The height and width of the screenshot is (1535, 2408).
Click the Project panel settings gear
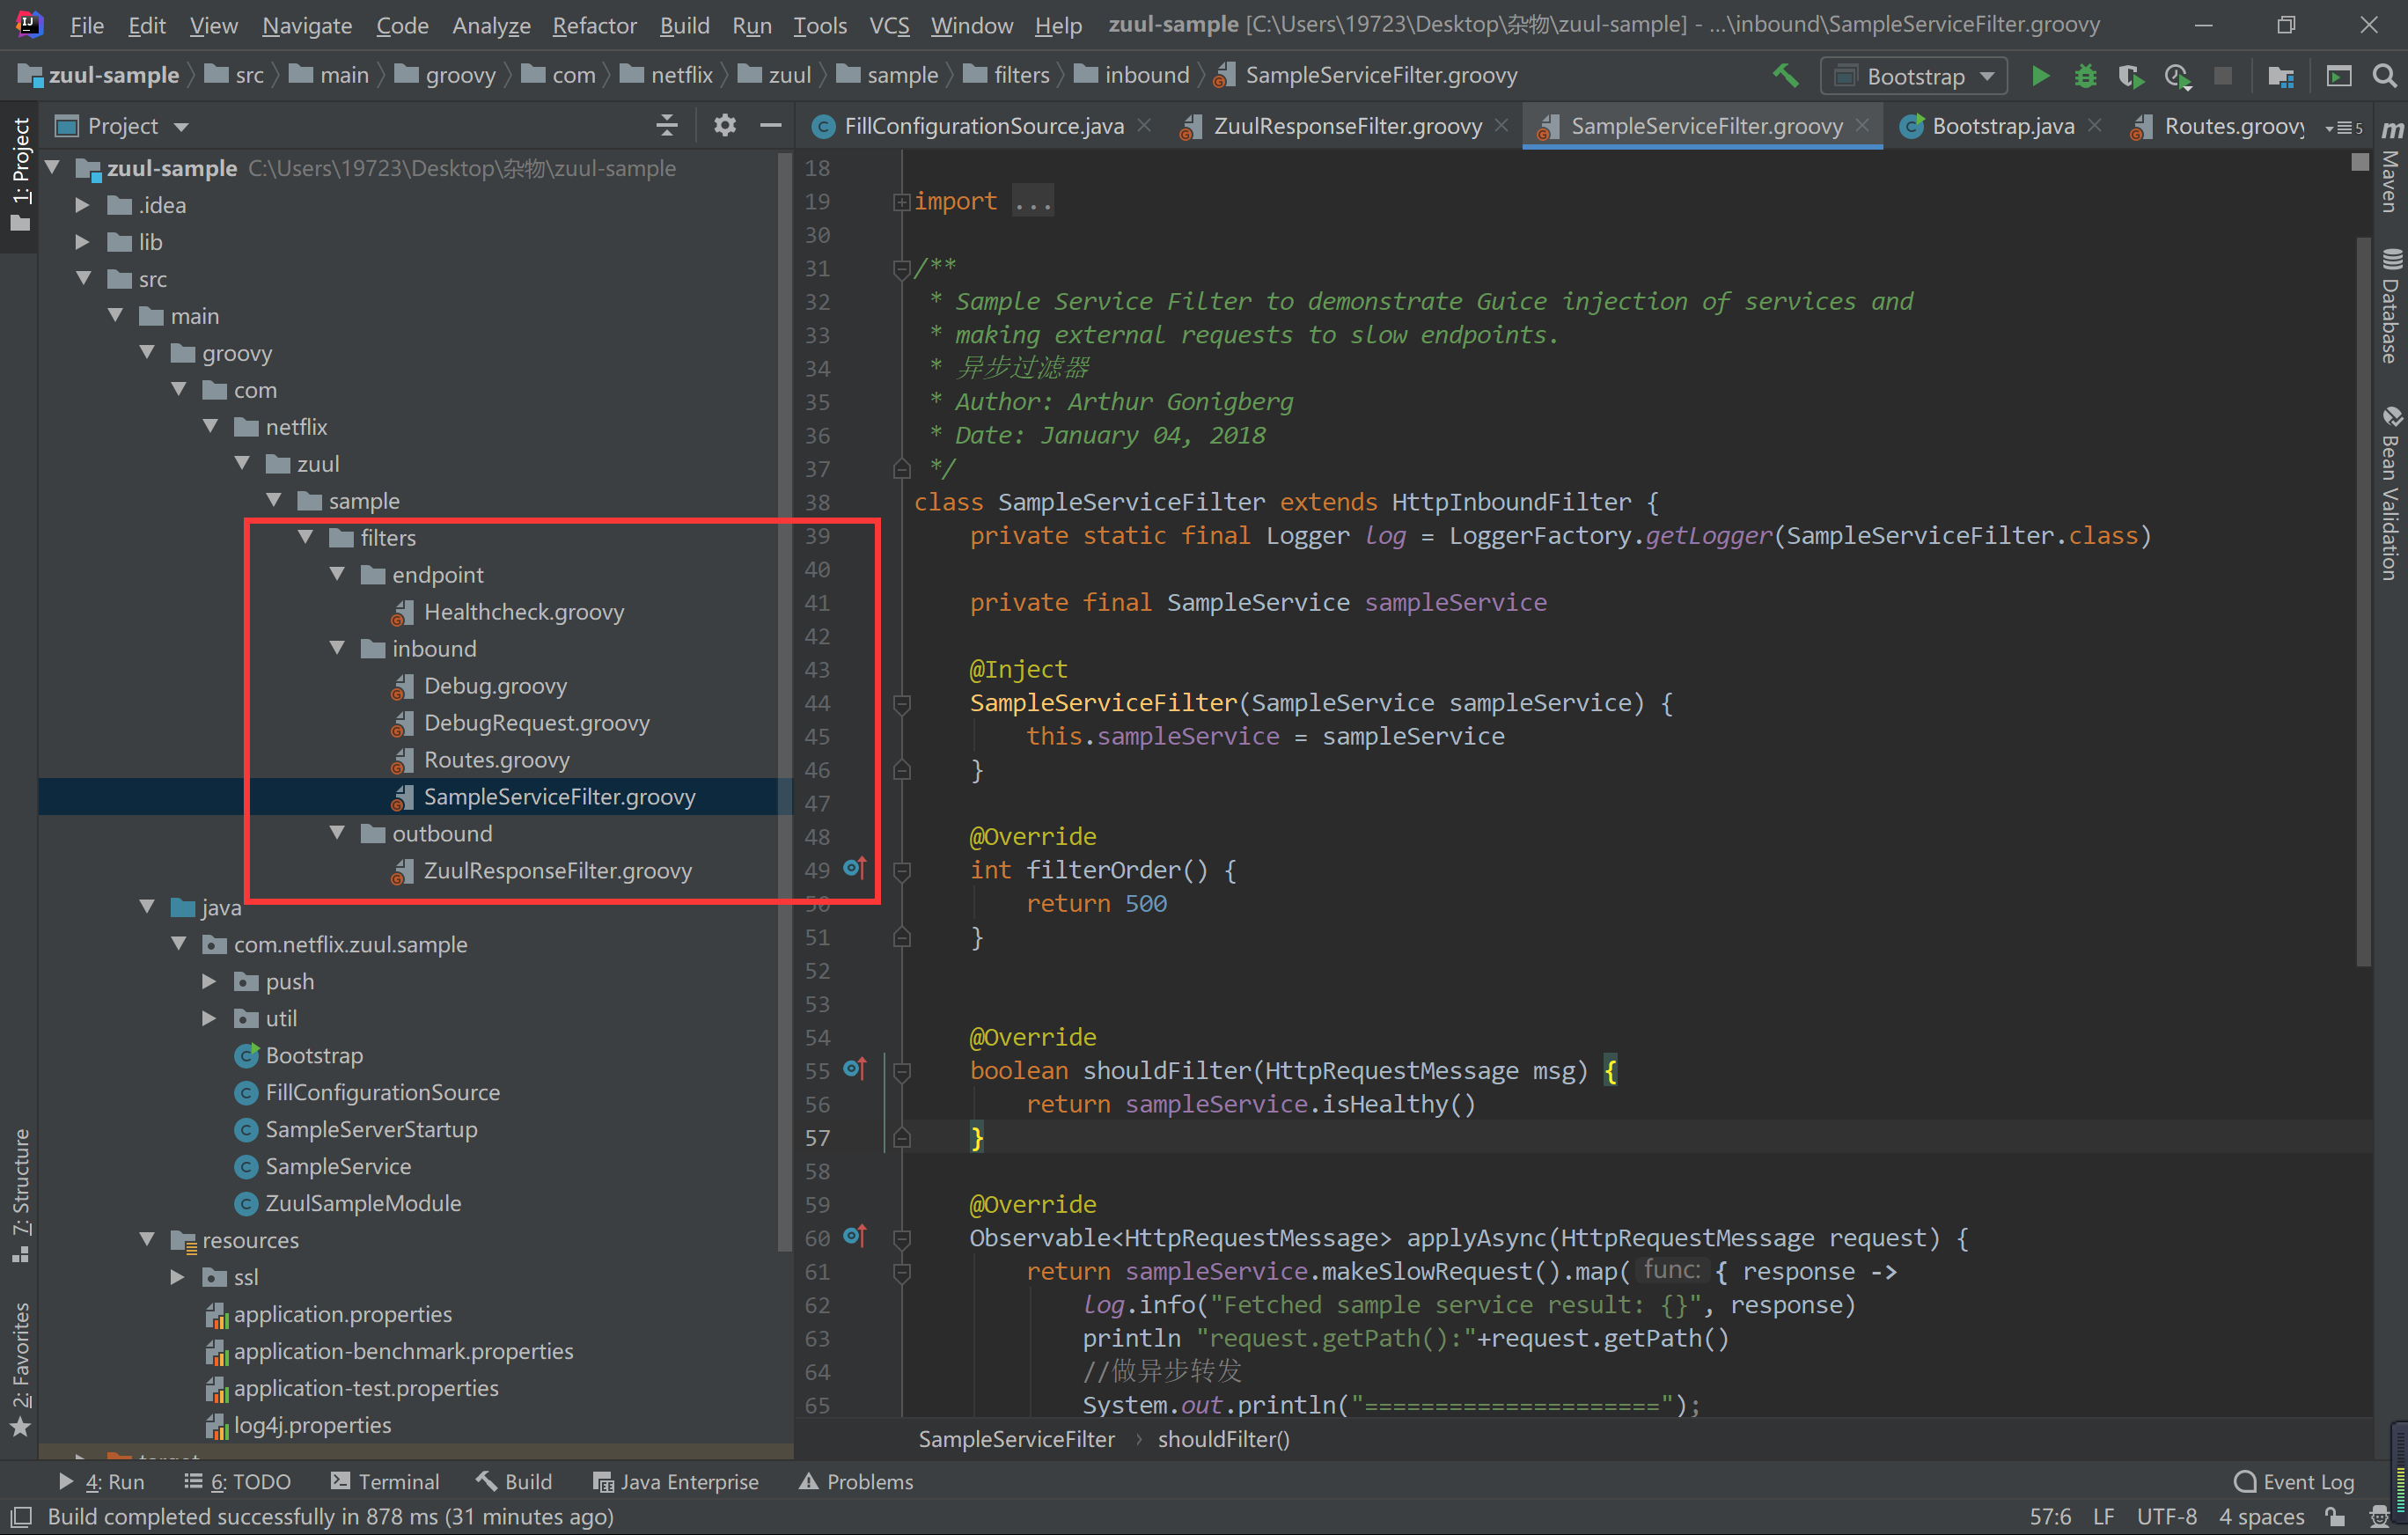point(725,125)
